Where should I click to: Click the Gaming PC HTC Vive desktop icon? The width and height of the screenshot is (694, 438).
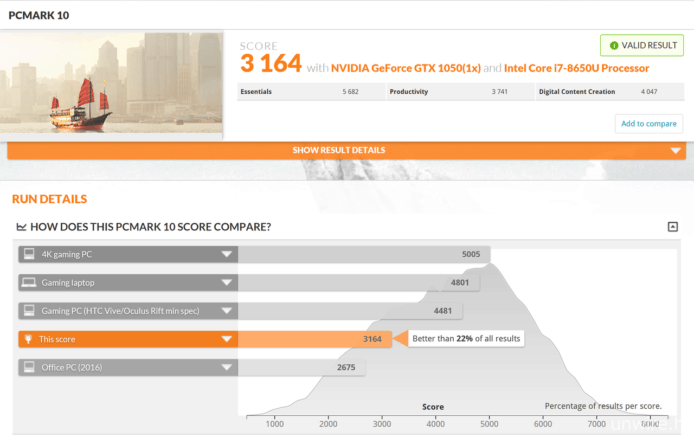pyautogui.click(x=28, y=310)
